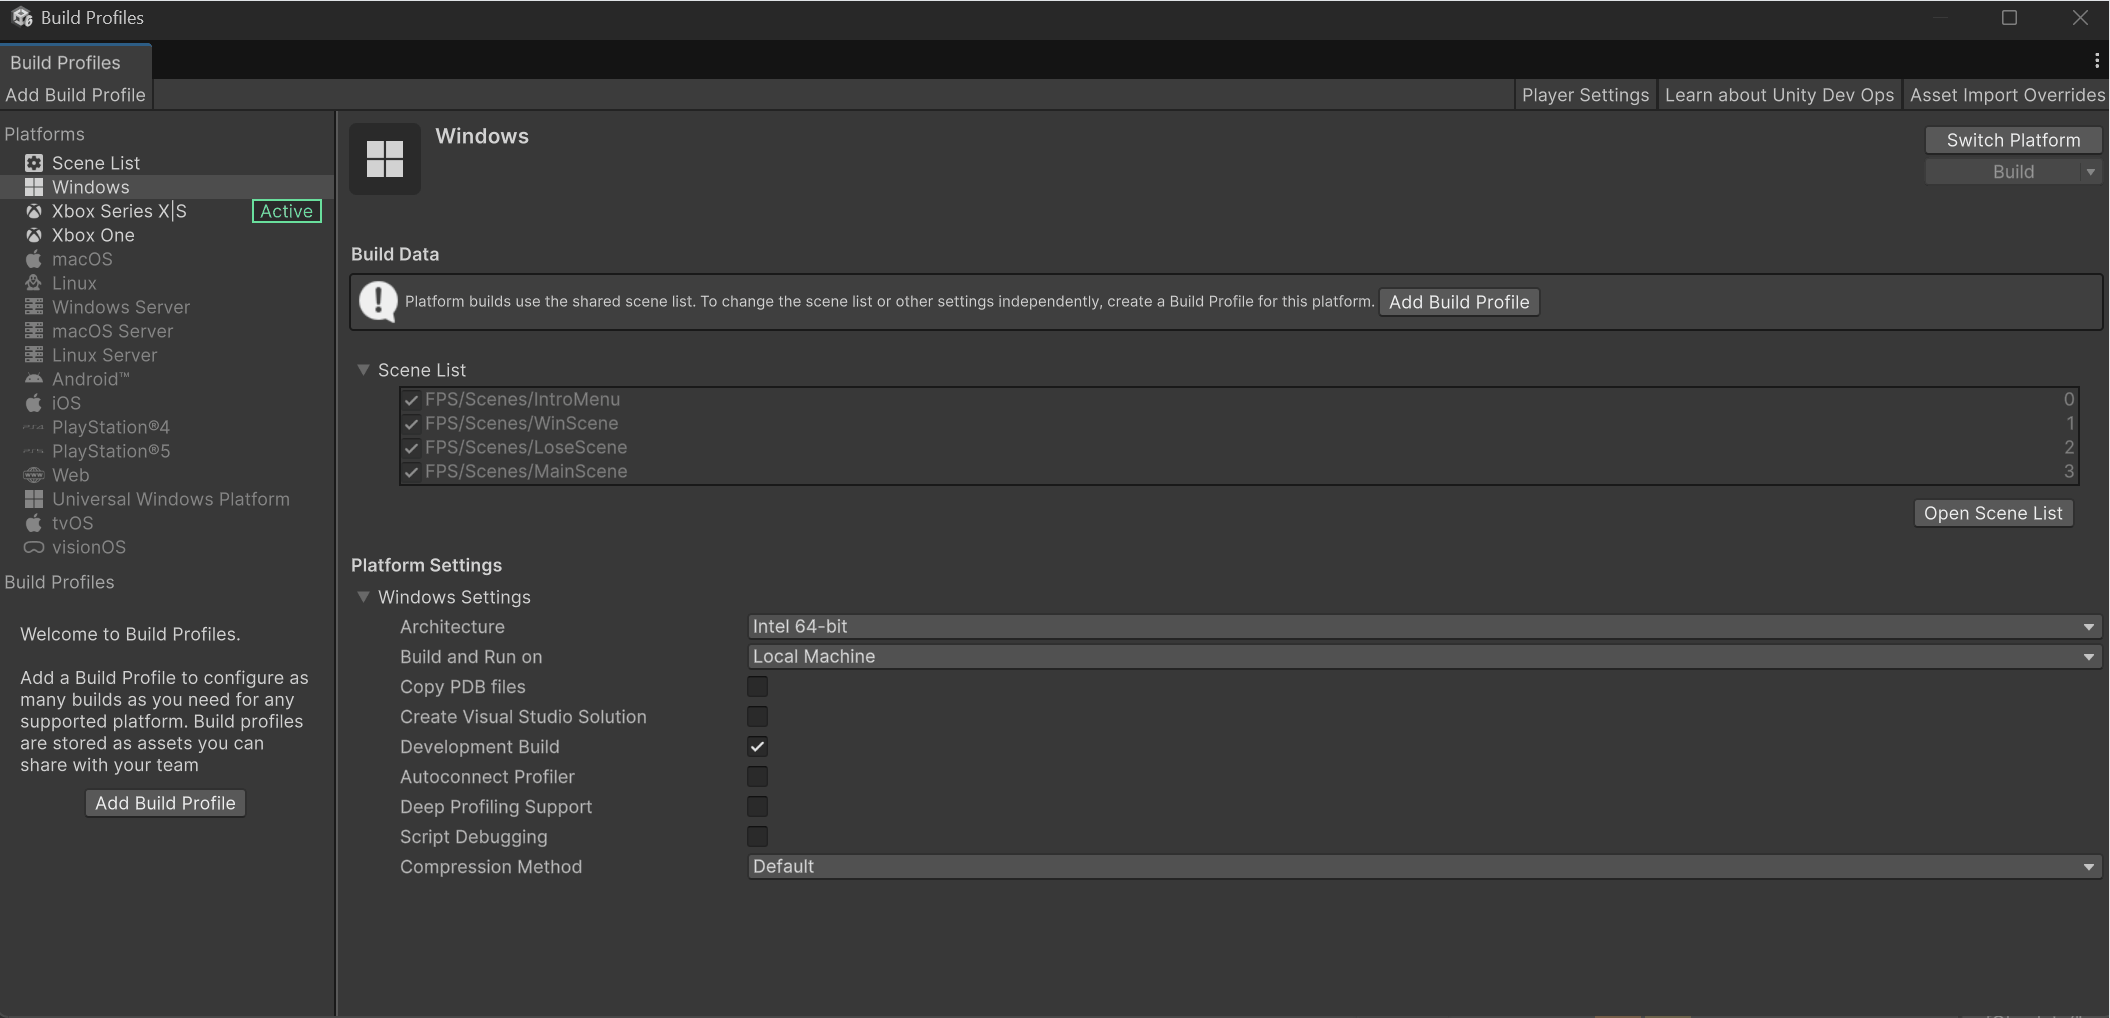Click the Open Scene List button
The height and width of the screenshot is (1018, 2110).
(1992, 512)
